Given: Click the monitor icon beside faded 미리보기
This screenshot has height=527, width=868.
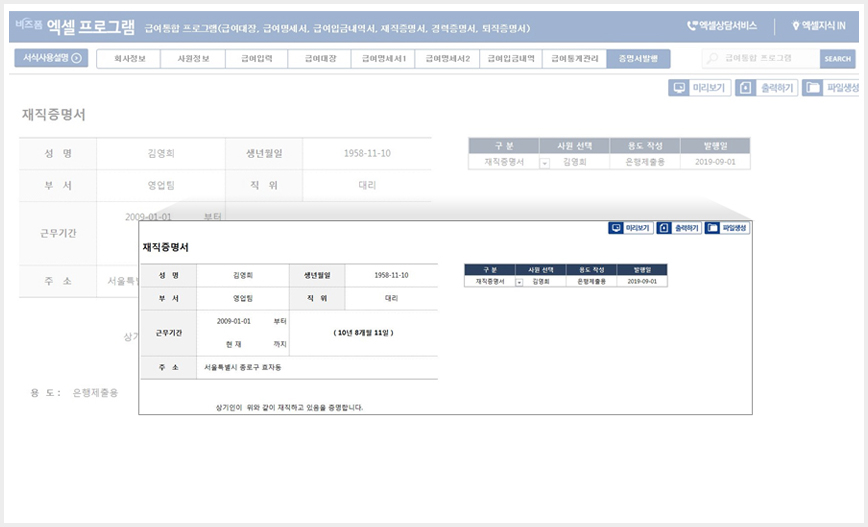Looking at the screenshot, I should click(679, 88).
